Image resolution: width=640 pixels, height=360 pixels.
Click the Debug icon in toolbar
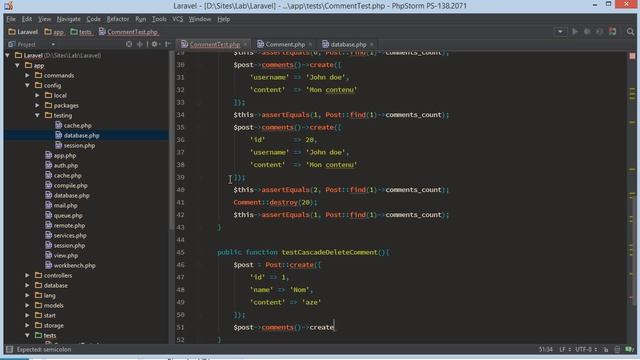[587, 32]
